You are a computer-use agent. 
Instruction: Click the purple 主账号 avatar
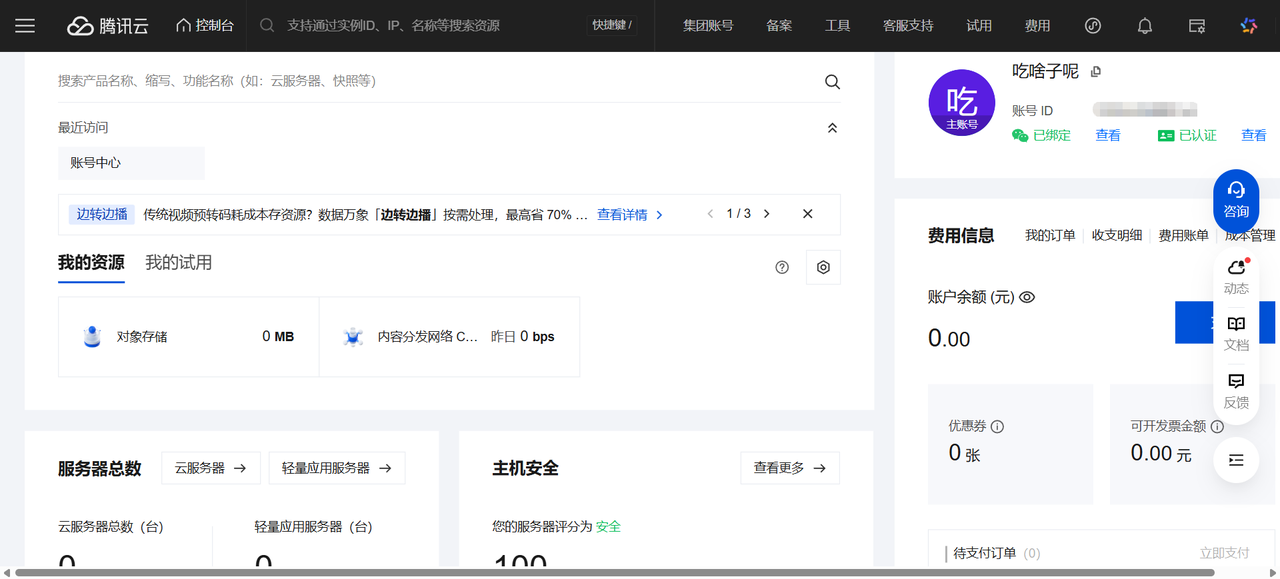click(962, 103)
